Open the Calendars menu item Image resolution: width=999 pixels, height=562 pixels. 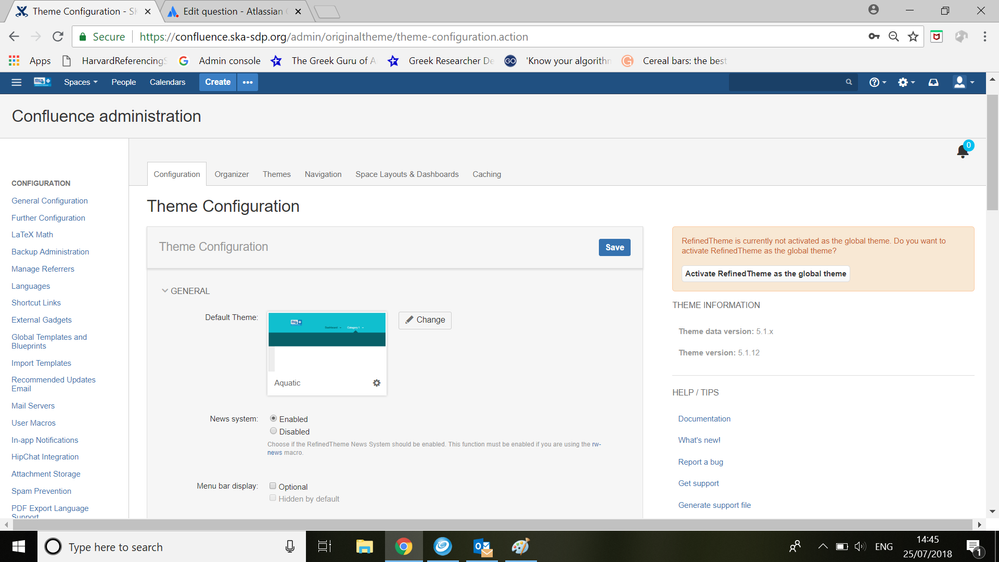168,82
